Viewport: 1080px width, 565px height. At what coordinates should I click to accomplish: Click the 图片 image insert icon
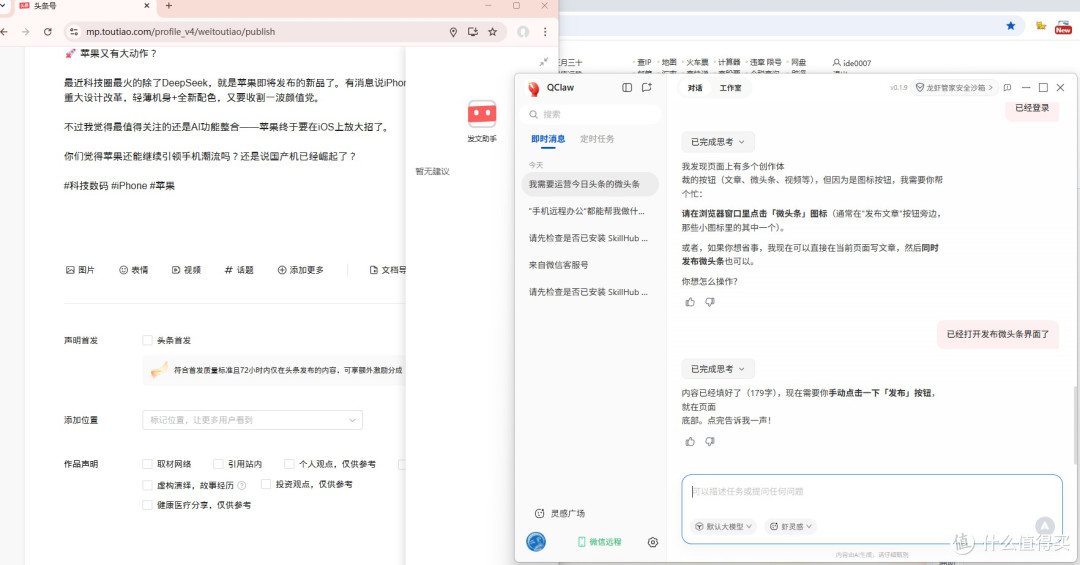tap(70, 270)
